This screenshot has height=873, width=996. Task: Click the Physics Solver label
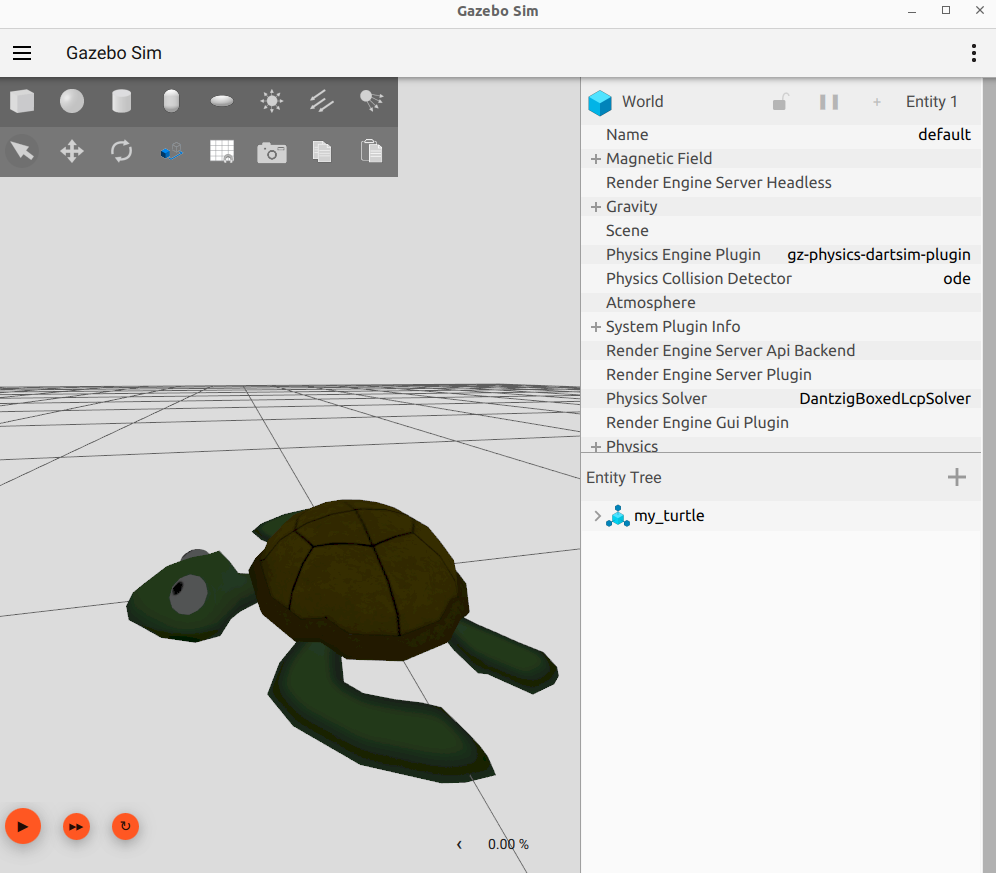pos(656,399)
